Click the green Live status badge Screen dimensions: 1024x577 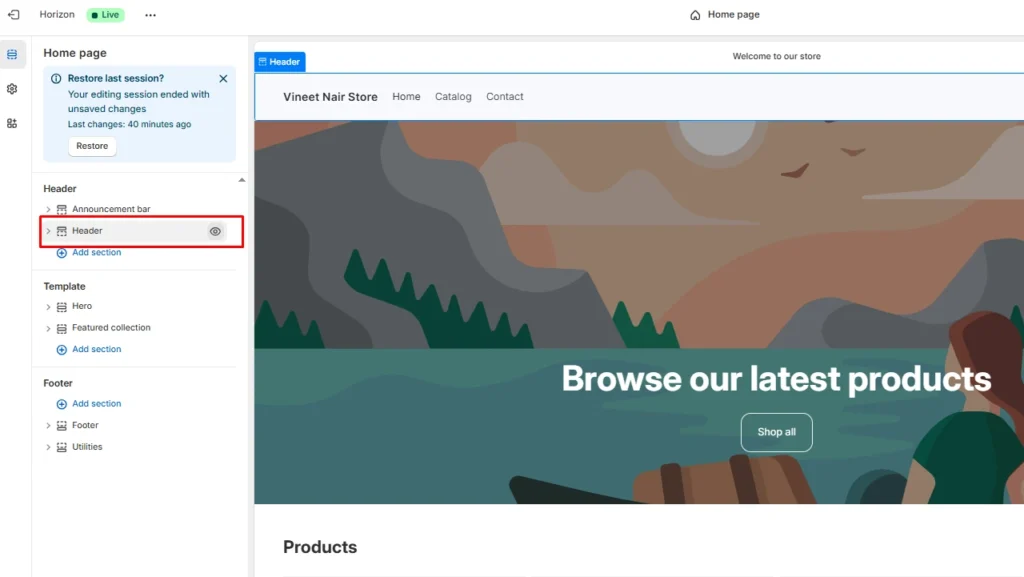coord(105,14)
